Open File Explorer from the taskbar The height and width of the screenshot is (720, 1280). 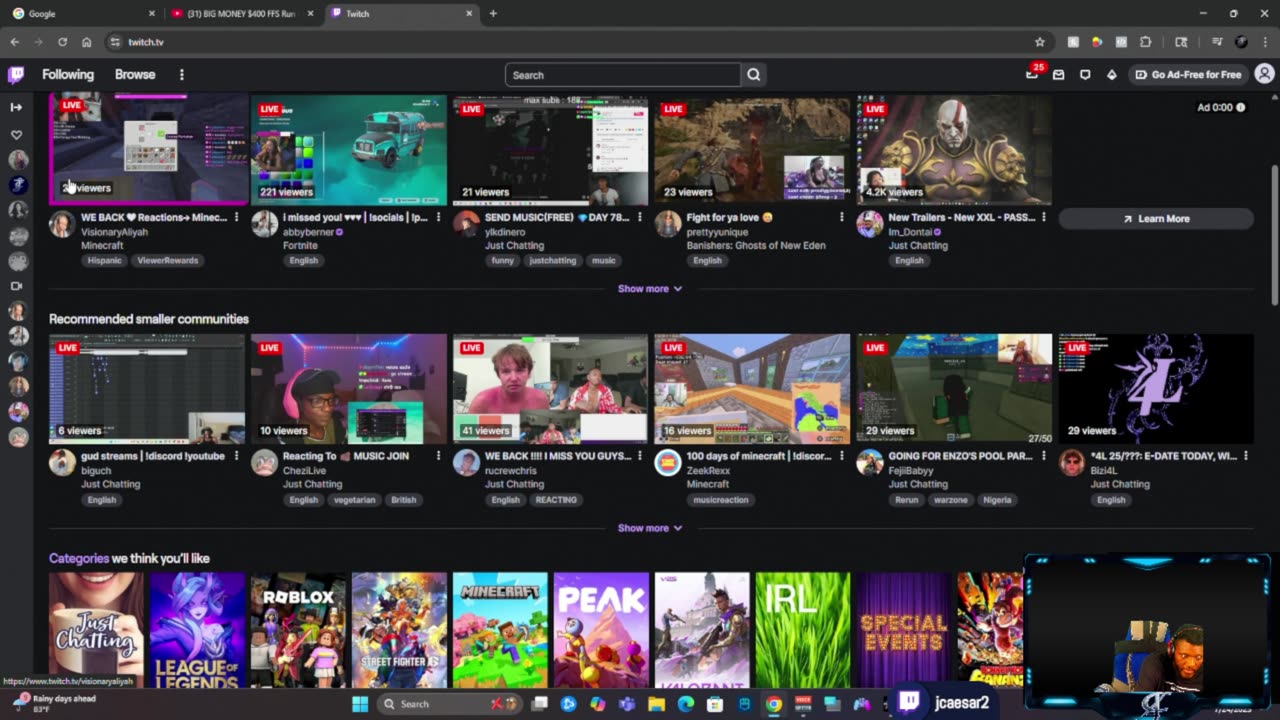(656, 704)
